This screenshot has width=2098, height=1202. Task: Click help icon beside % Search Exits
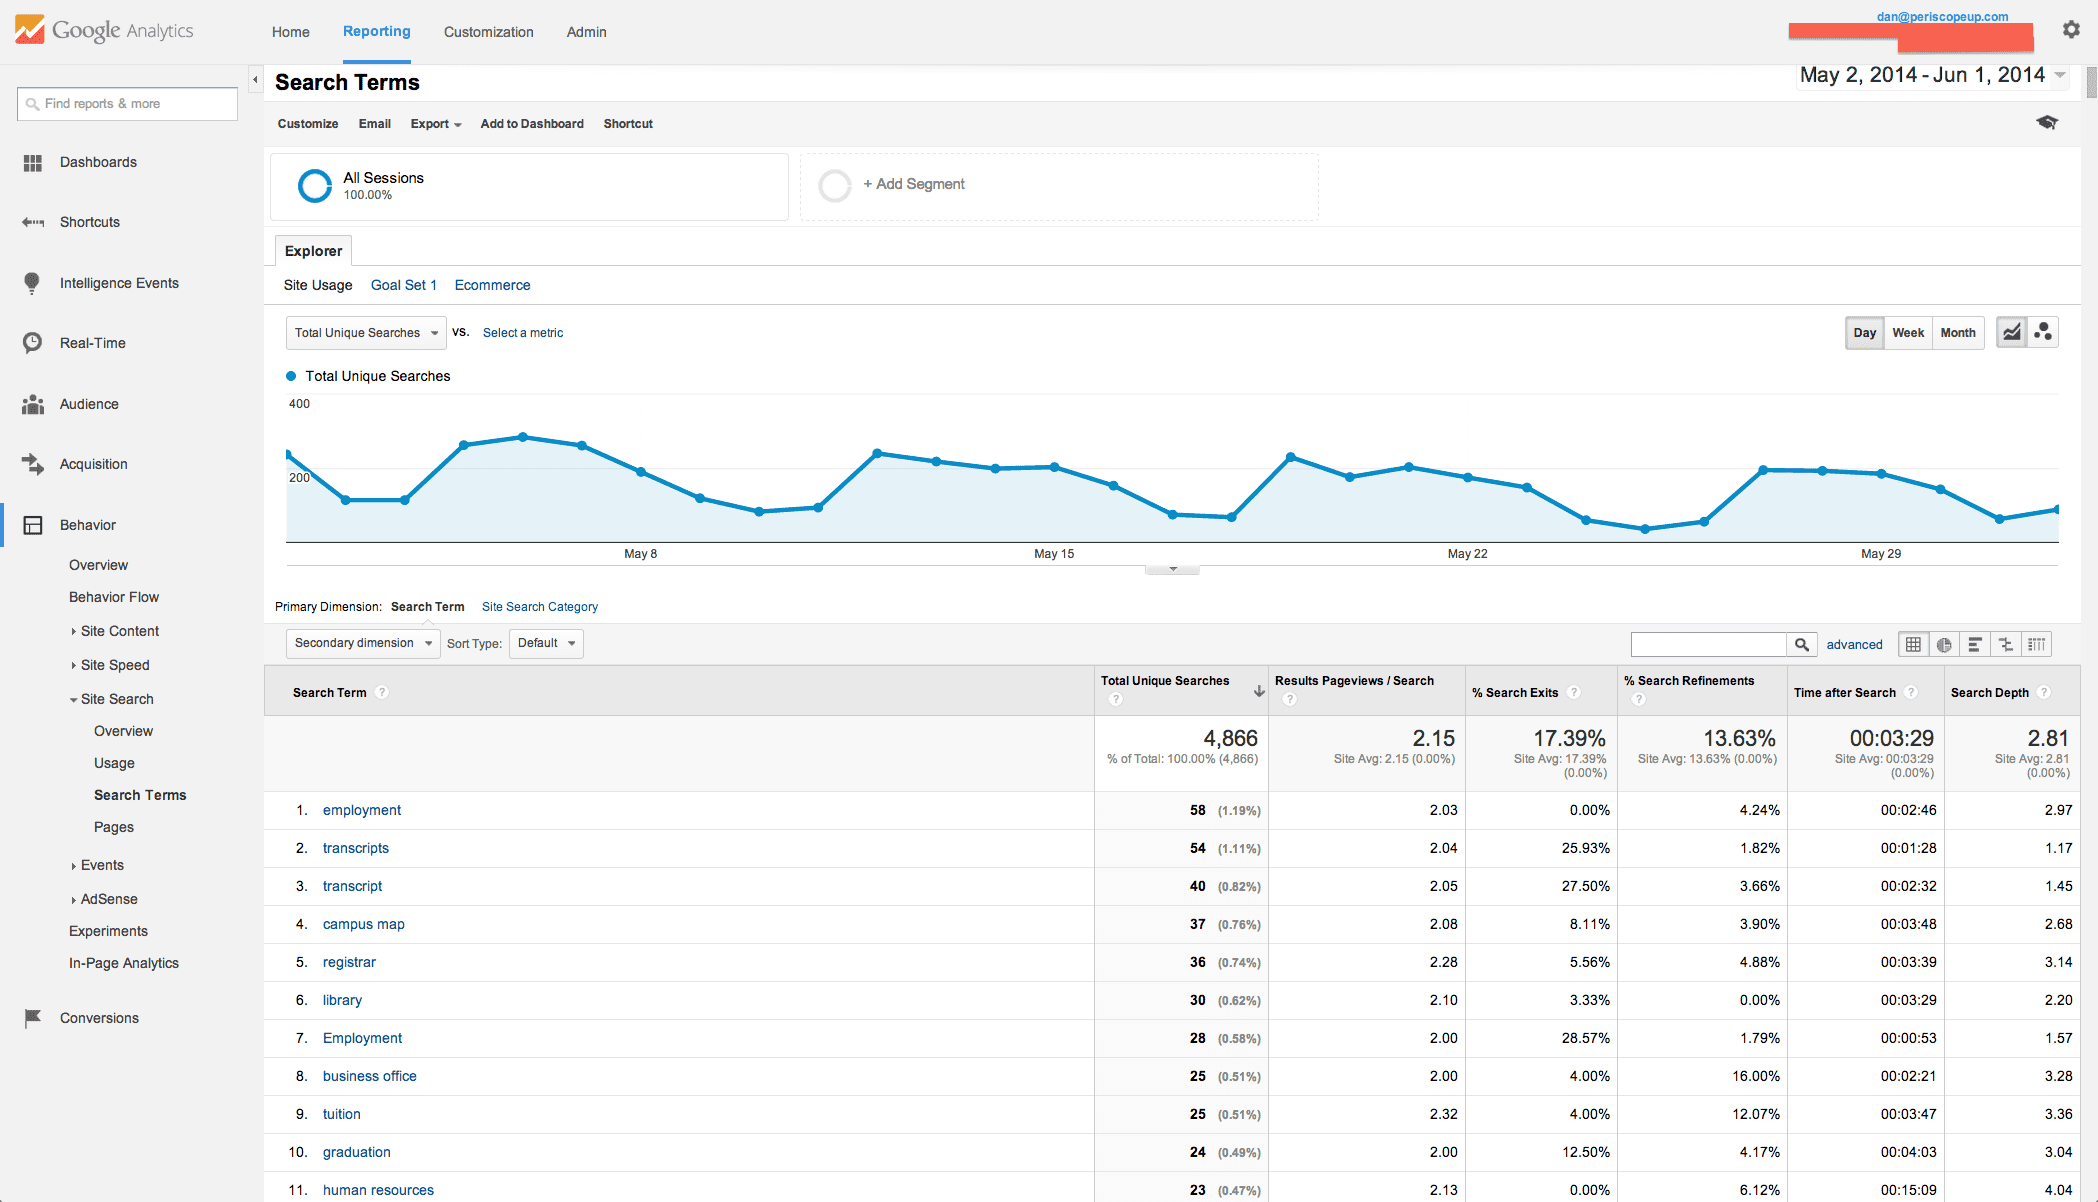pos(1574,692)
